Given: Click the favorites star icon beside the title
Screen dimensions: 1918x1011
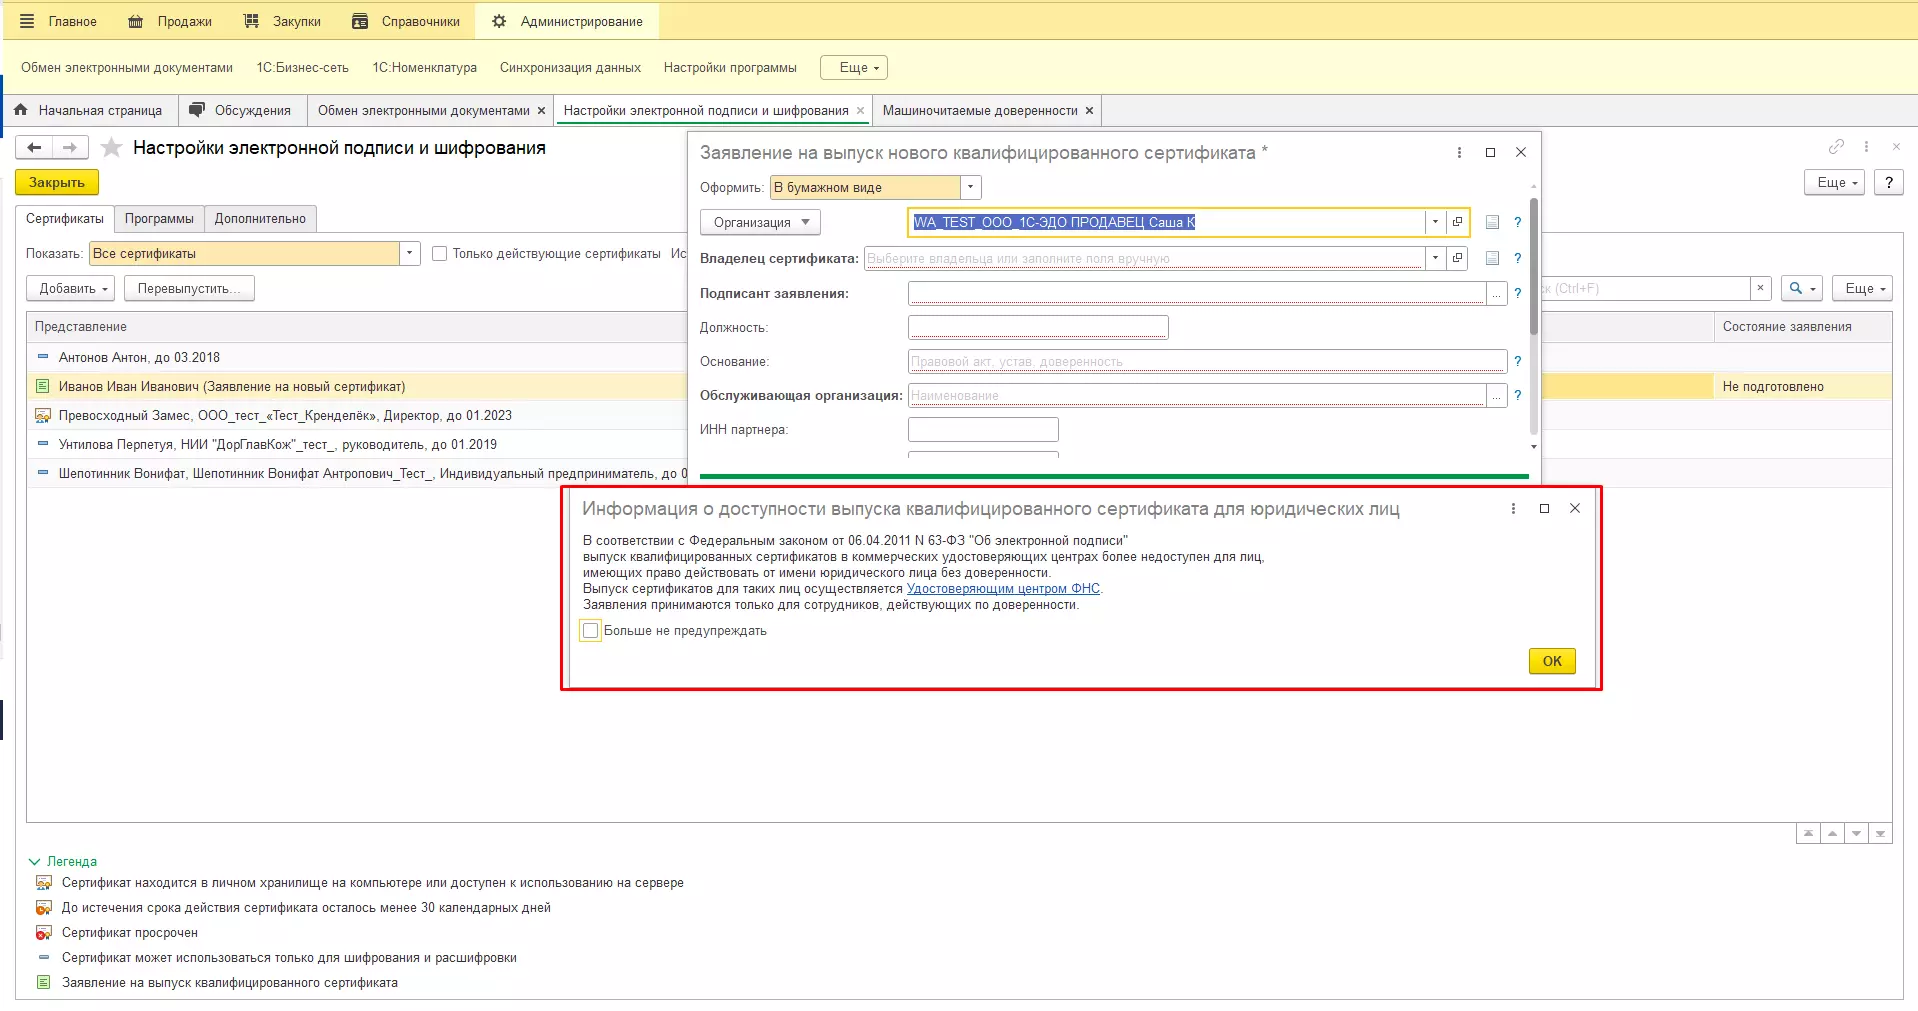Looking at the screenshot, I should 112,148.
